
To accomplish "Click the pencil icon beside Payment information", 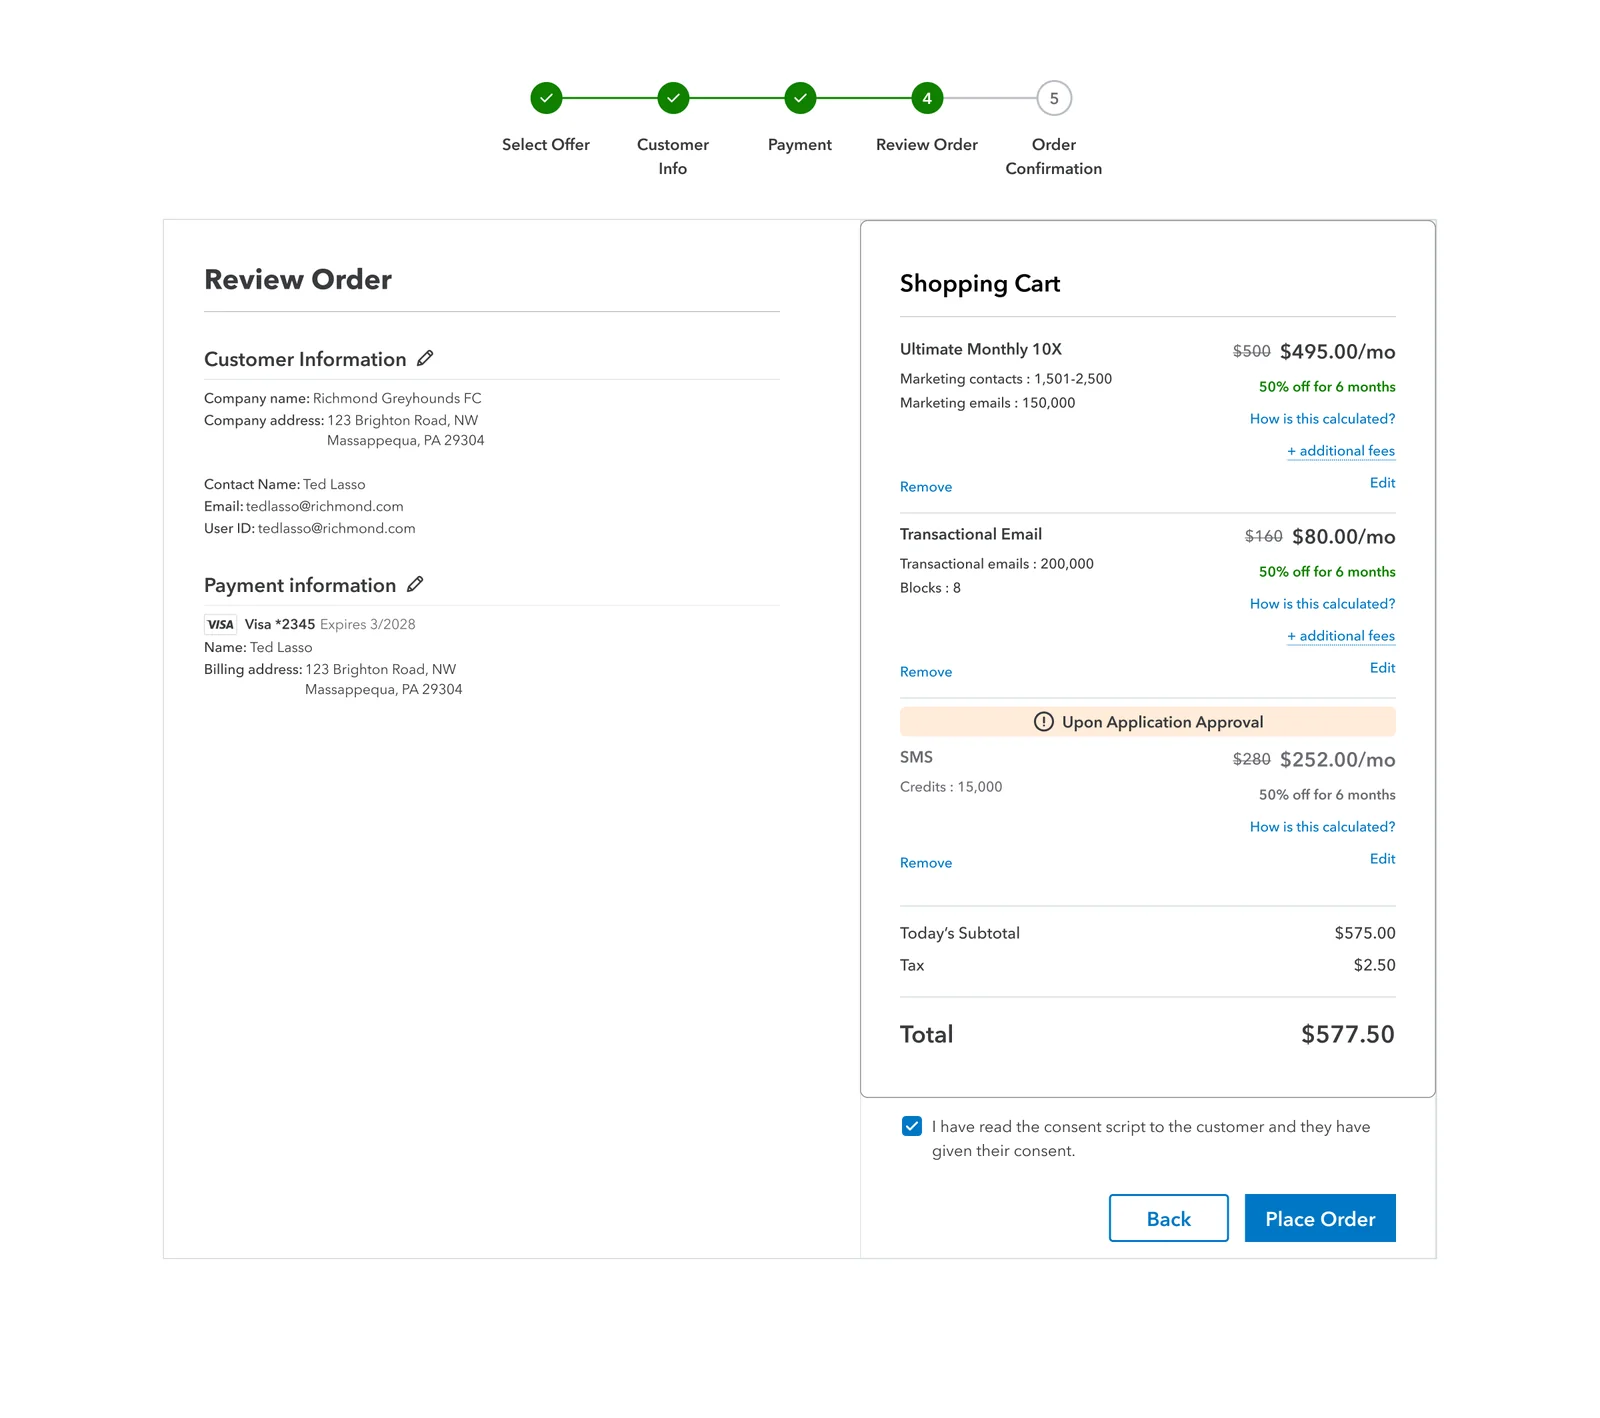I will click(415, 584).
